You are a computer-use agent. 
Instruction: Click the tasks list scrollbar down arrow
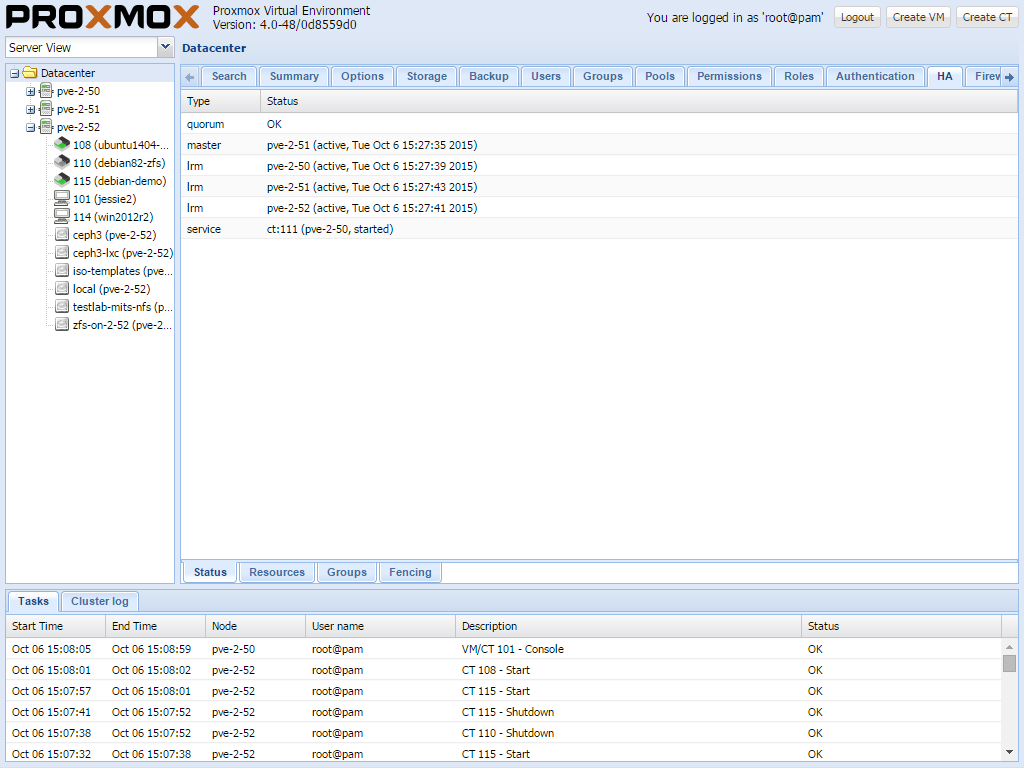pyautogui.click(x=1009, y=751)
